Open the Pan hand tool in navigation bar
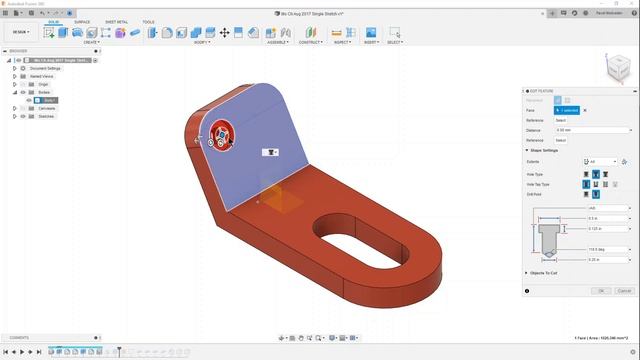The height and width of the screenshot is (360, 640). (301, 338)
